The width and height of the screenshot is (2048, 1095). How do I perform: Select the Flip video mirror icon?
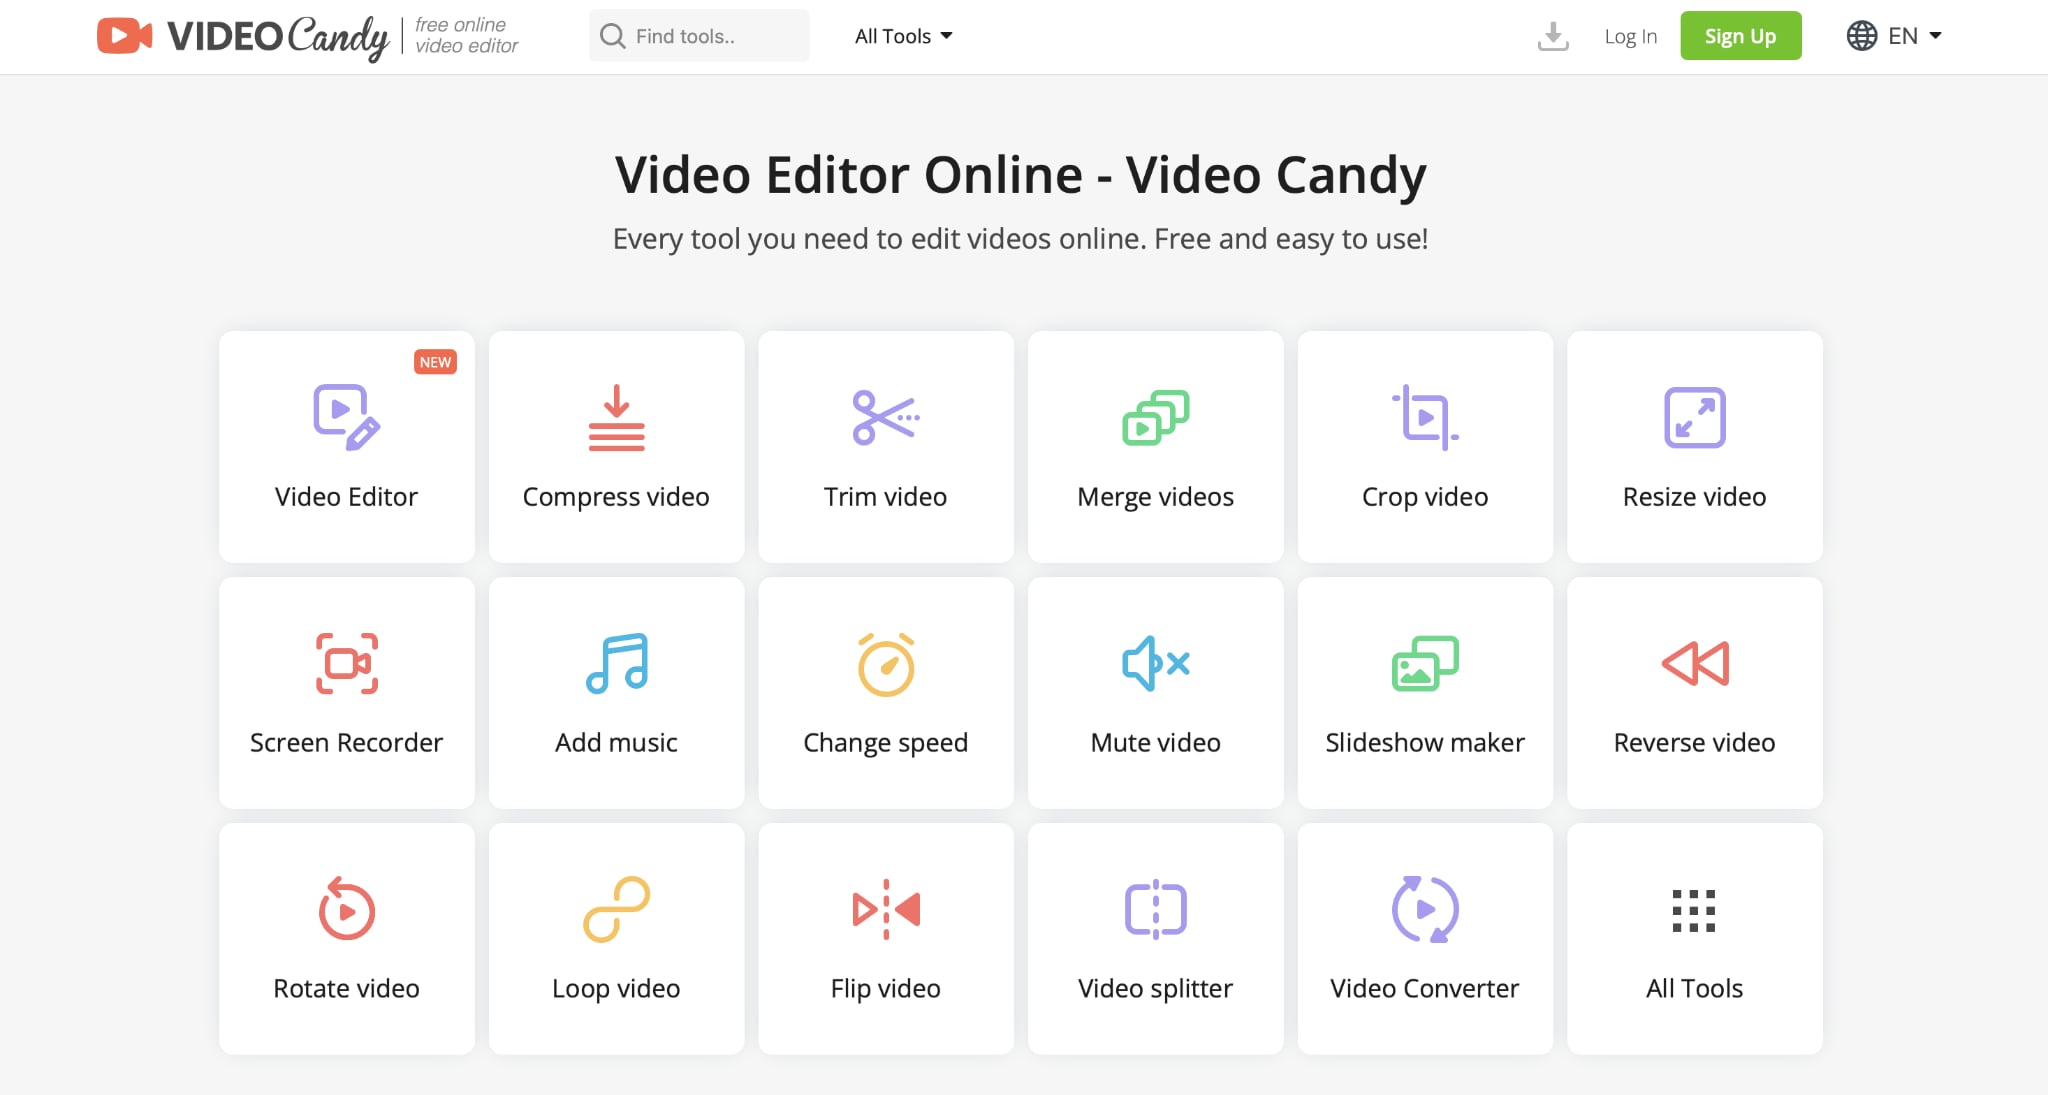point(885,909)
